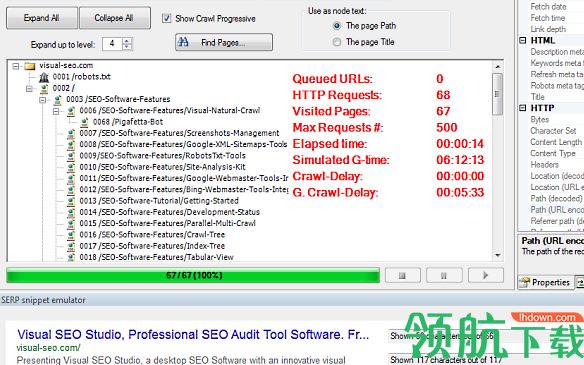The image size is (584, 365).
Task: Click the Expand All button
Action: click(42, 18)
